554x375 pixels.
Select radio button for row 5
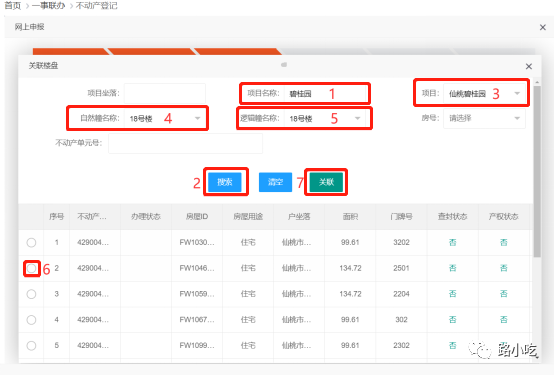point(31,345)
